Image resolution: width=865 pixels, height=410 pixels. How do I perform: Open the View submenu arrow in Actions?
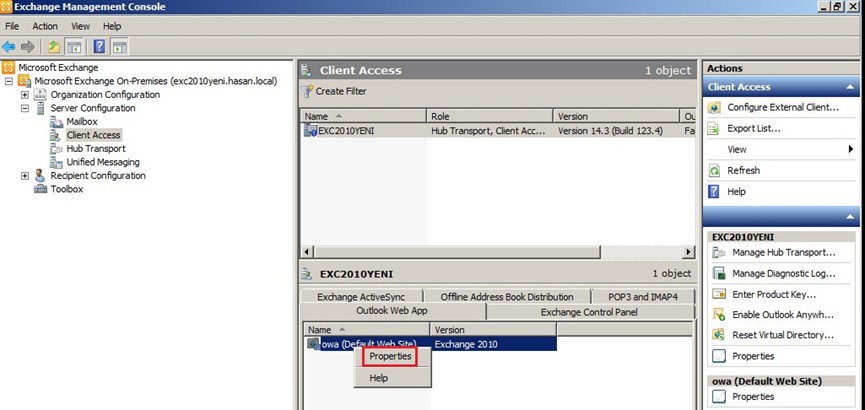coord(851,150)
